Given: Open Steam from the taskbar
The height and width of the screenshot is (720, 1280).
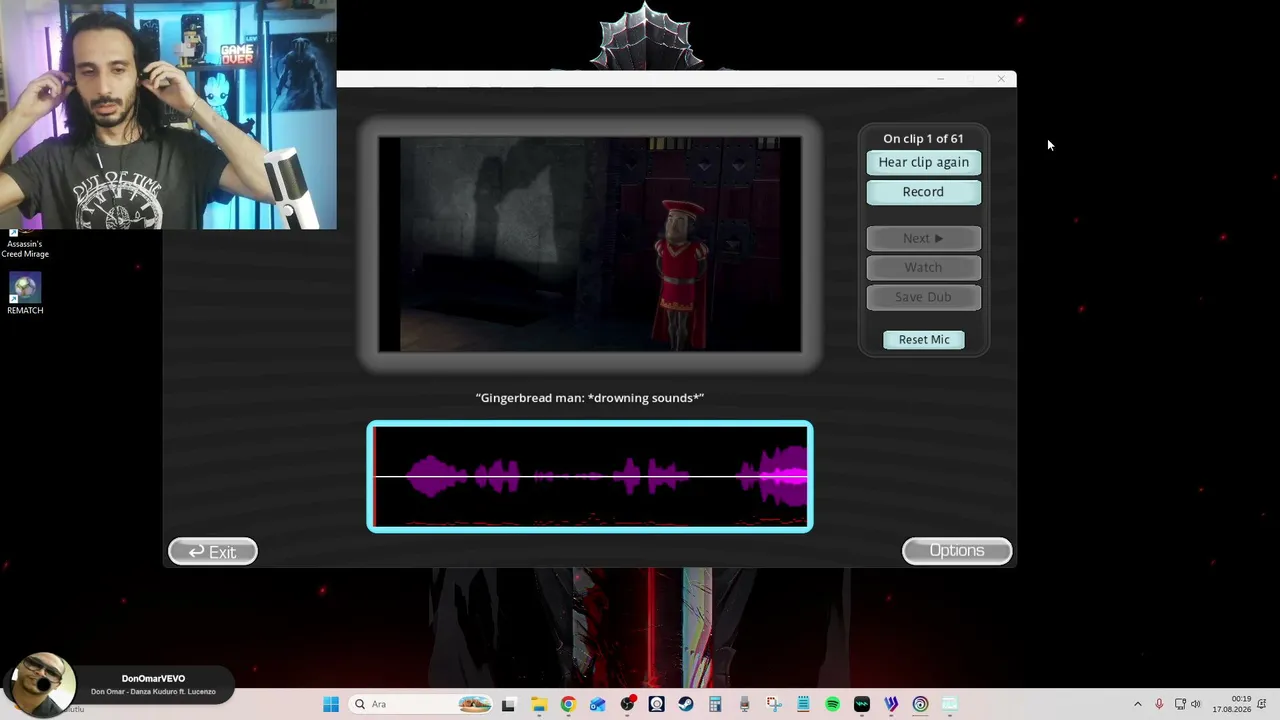Looking at the screenshot, I should (x=685, y=704).
